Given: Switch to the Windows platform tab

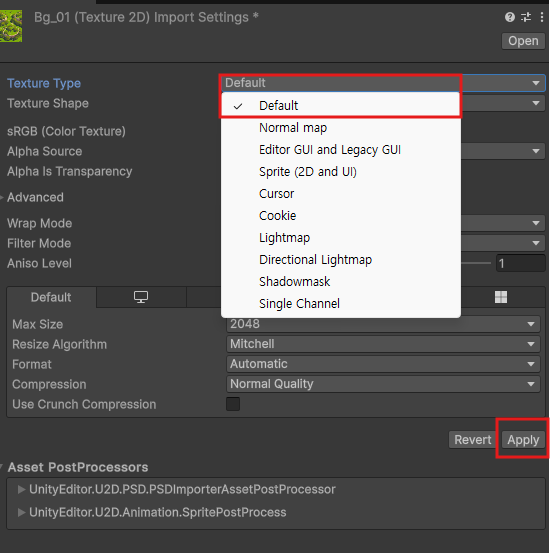Looking at the screenshot, I should point(501,297).
